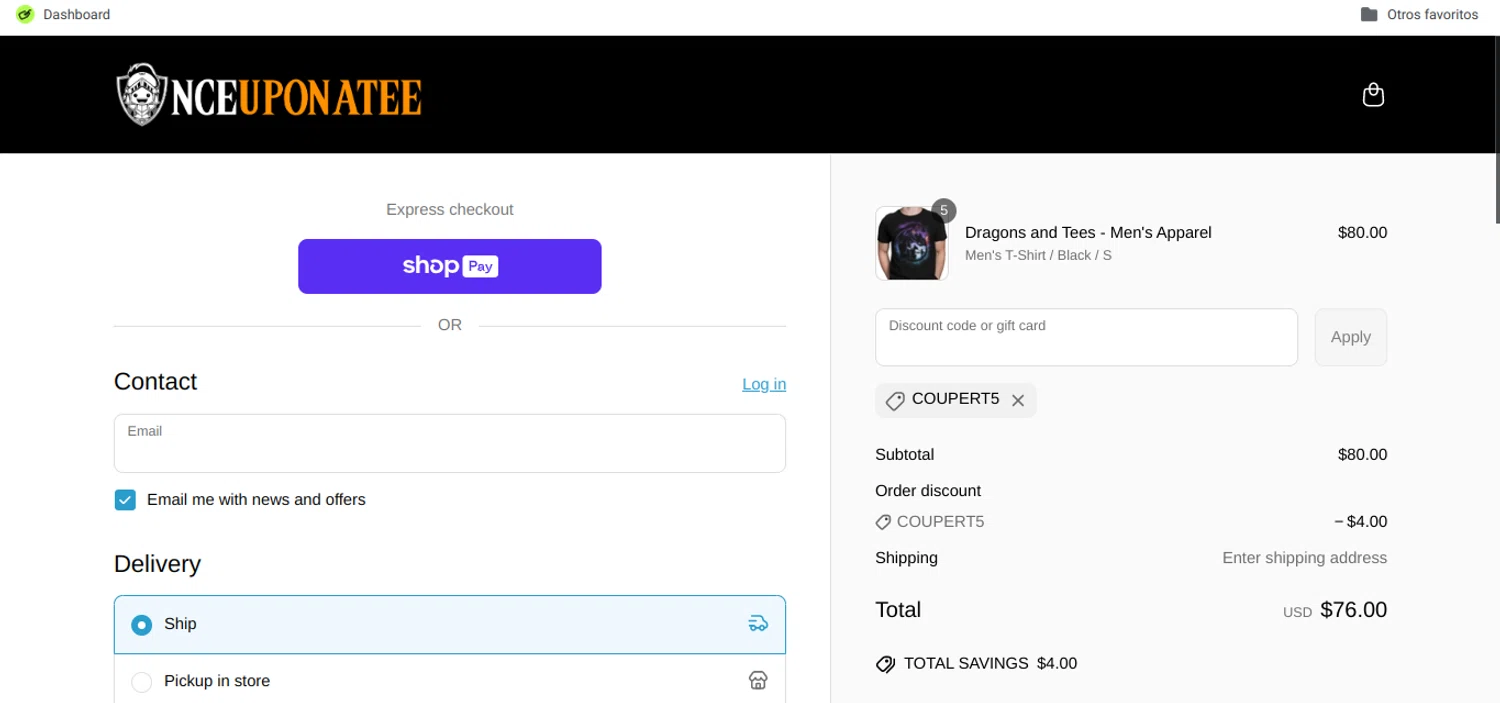Viewport: 1500px width, 703px height.
Task: Click the total savings tag icon
Action: click(x=885, y=664)
